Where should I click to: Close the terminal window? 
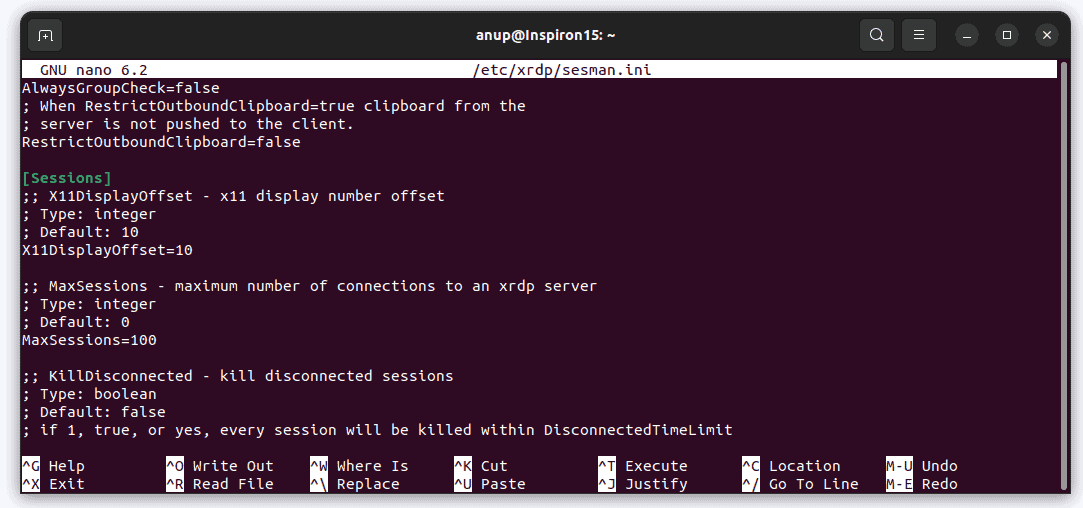tap(1047, 35)
